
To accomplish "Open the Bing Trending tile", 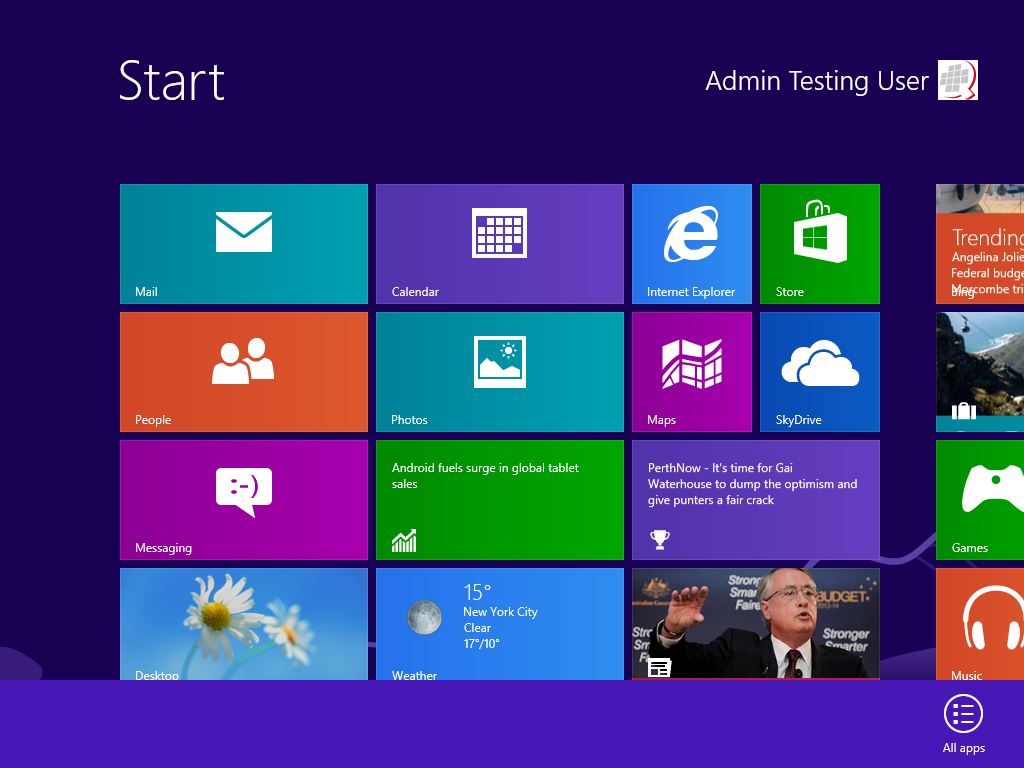I will (x=980, y=243).
